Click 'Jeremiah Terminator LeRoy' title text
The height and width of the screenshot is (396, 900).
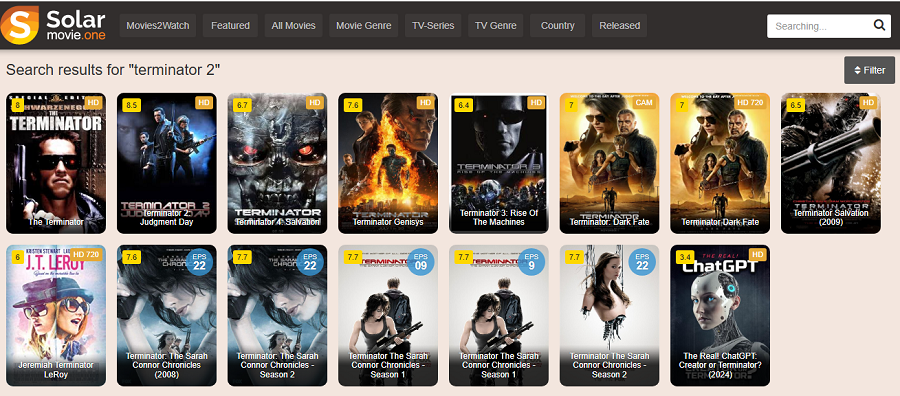56,370
